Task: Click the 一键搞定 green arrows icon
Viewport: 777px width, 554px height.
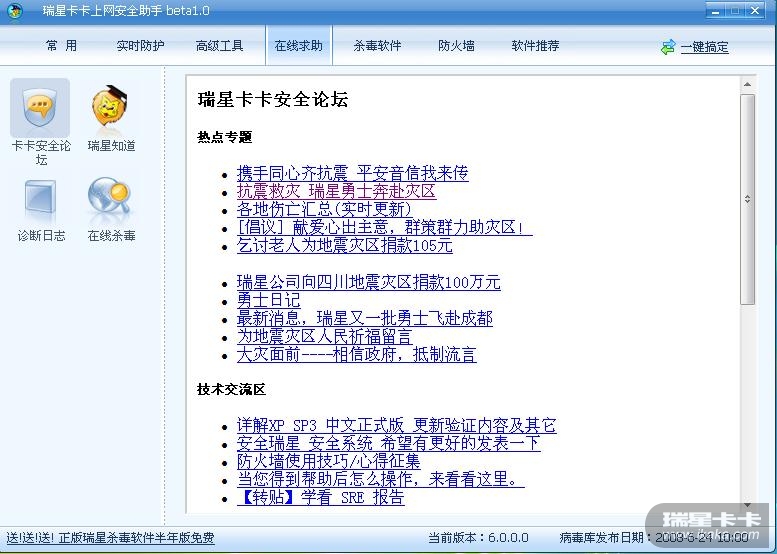Action: coord(668,47)
